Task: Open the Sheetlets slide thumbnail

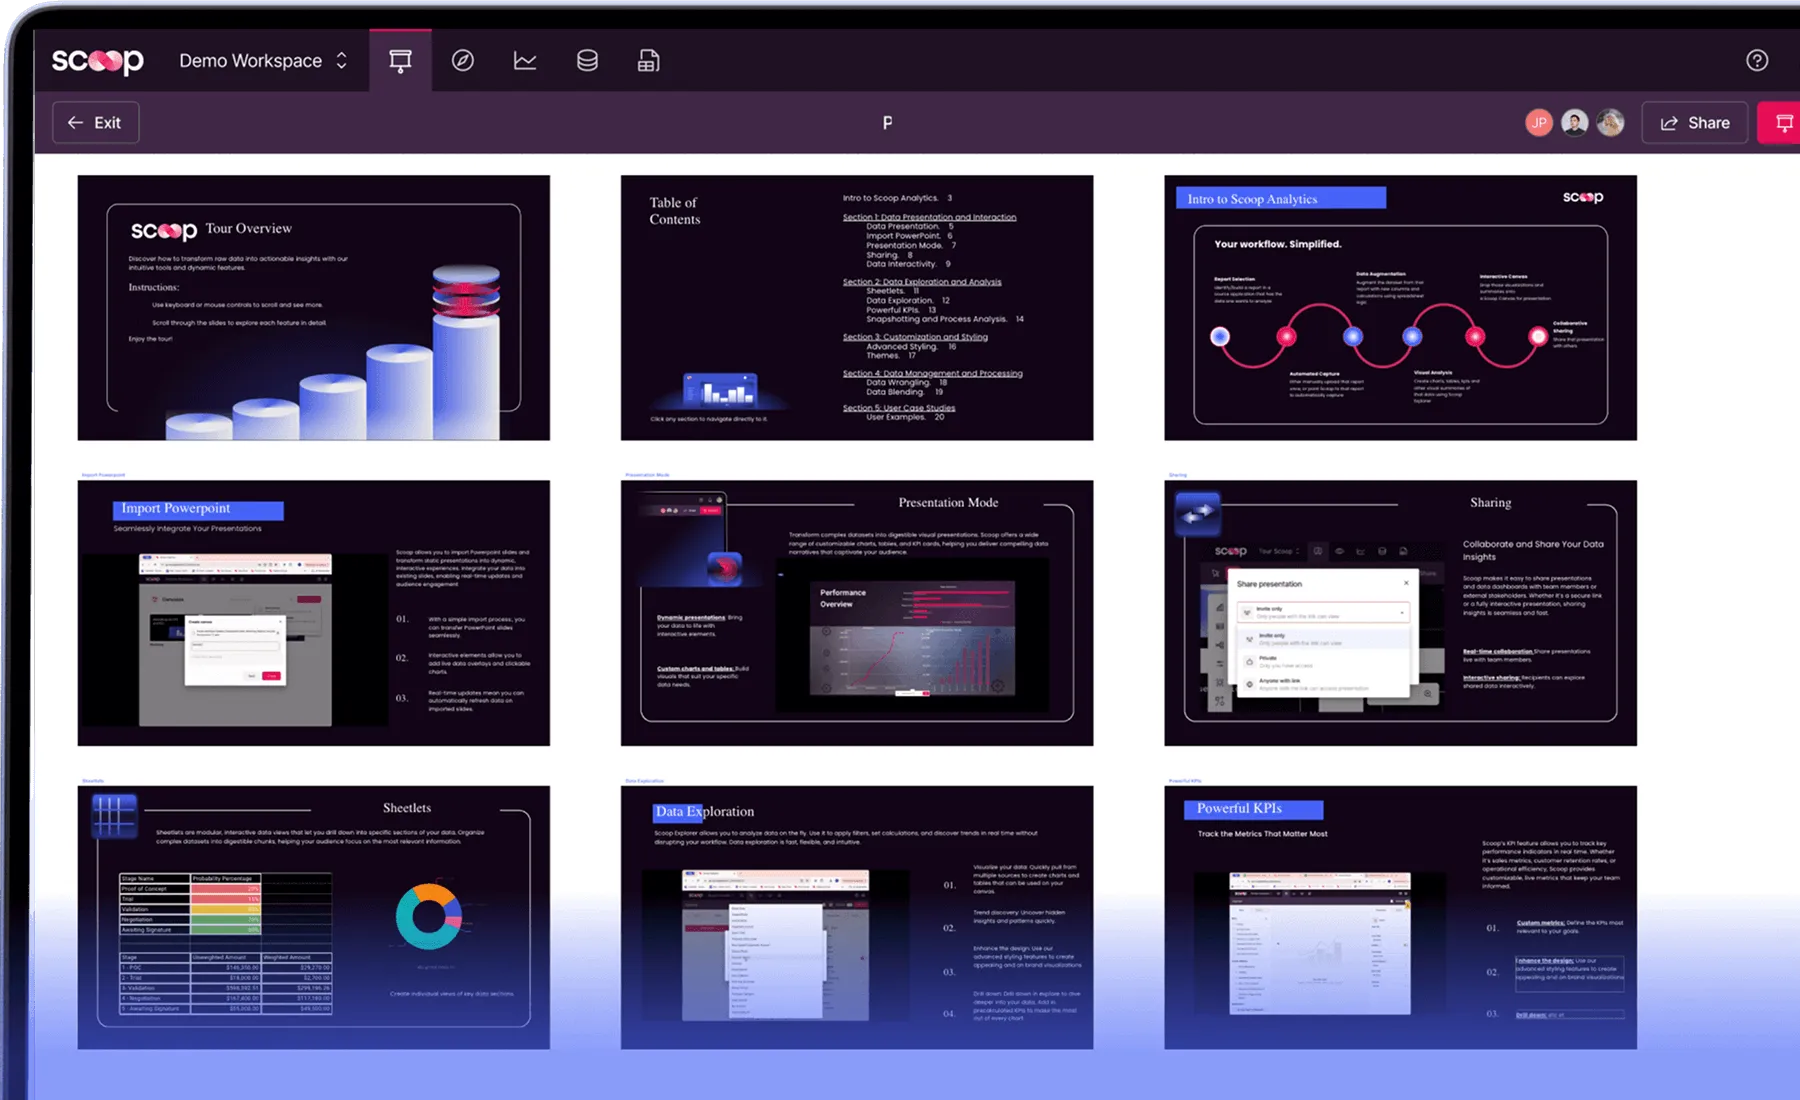Action: pos(314,917)
